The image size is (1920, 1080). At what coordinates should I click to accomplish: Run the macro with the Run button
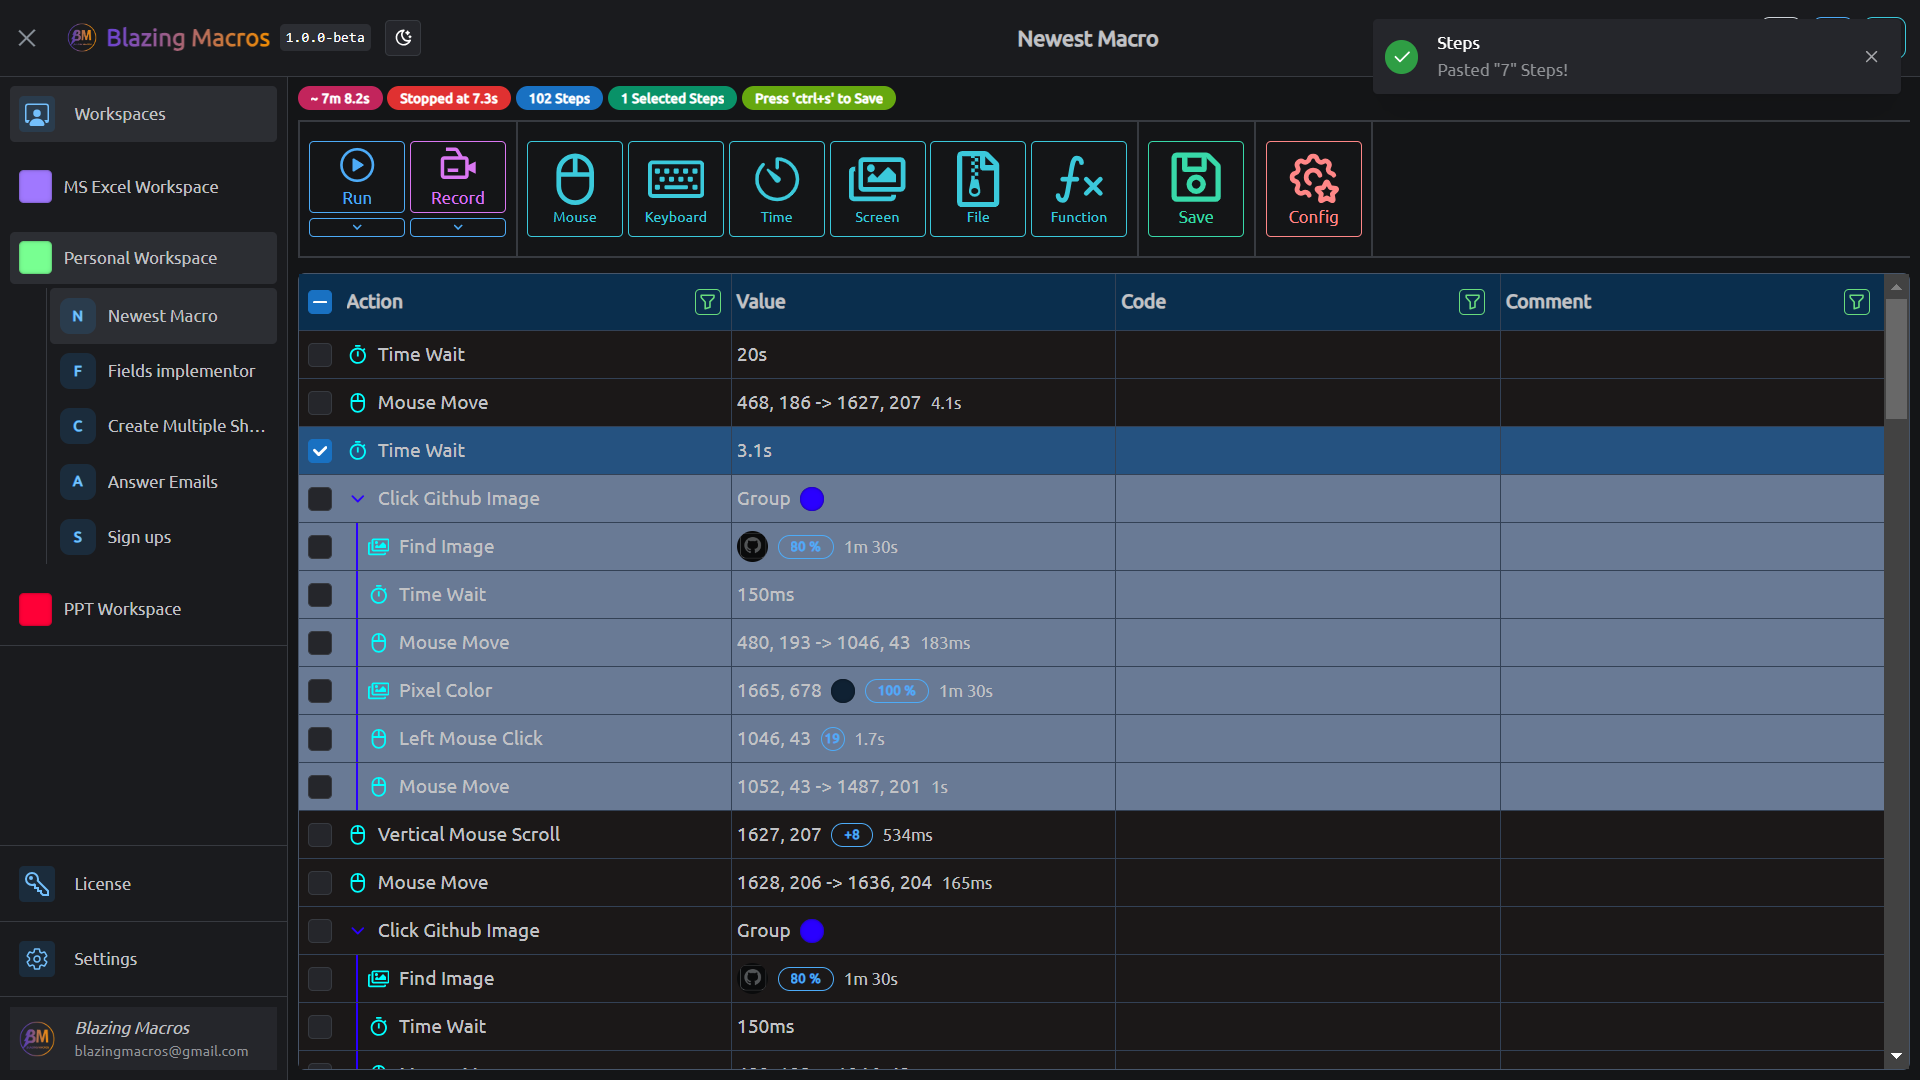pos(357,177)
